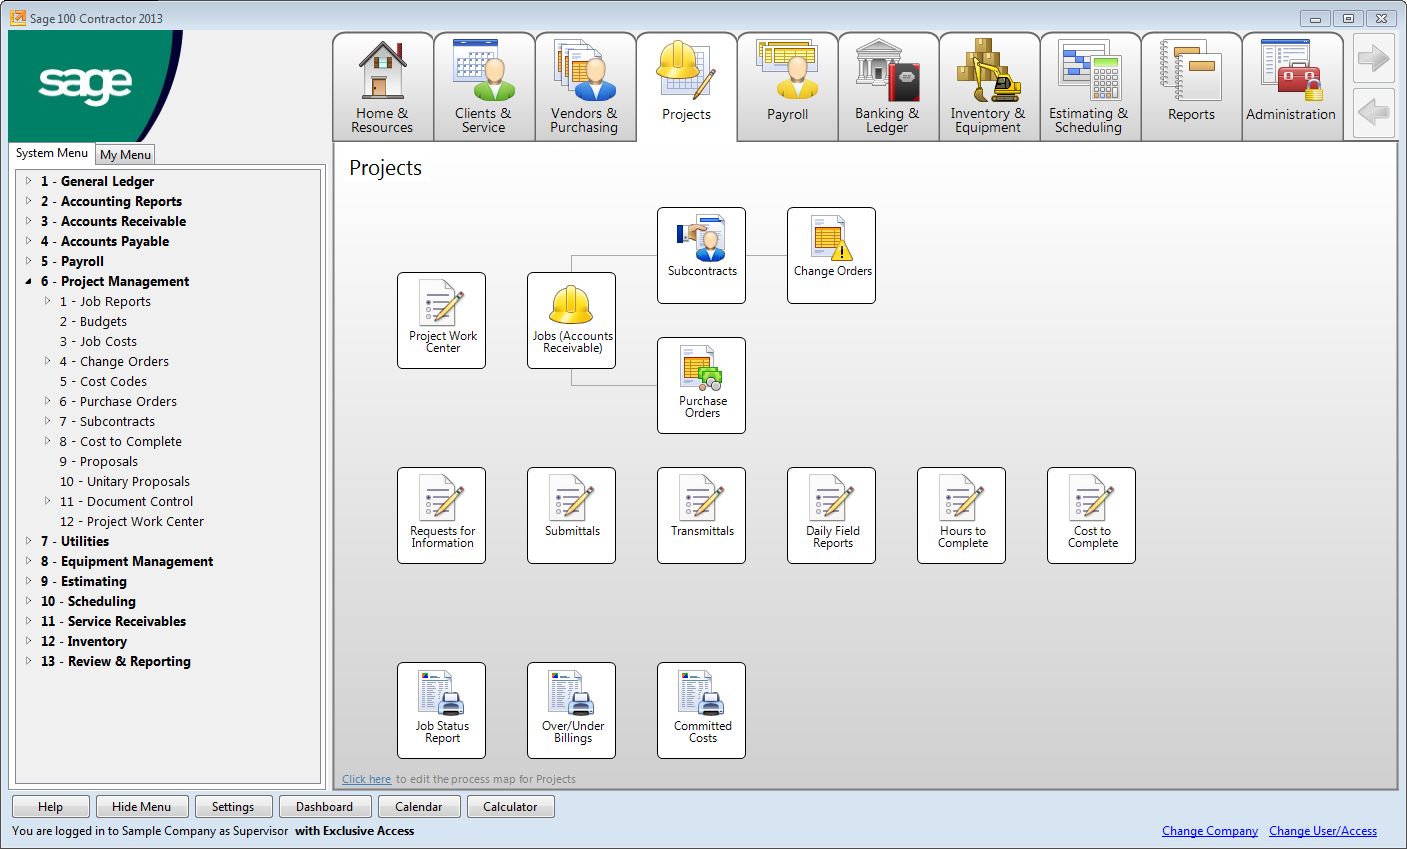Viewport: 1407px width, 849px height.
Task: Open Settings from bottom bar
Action: tap(233, 807)
